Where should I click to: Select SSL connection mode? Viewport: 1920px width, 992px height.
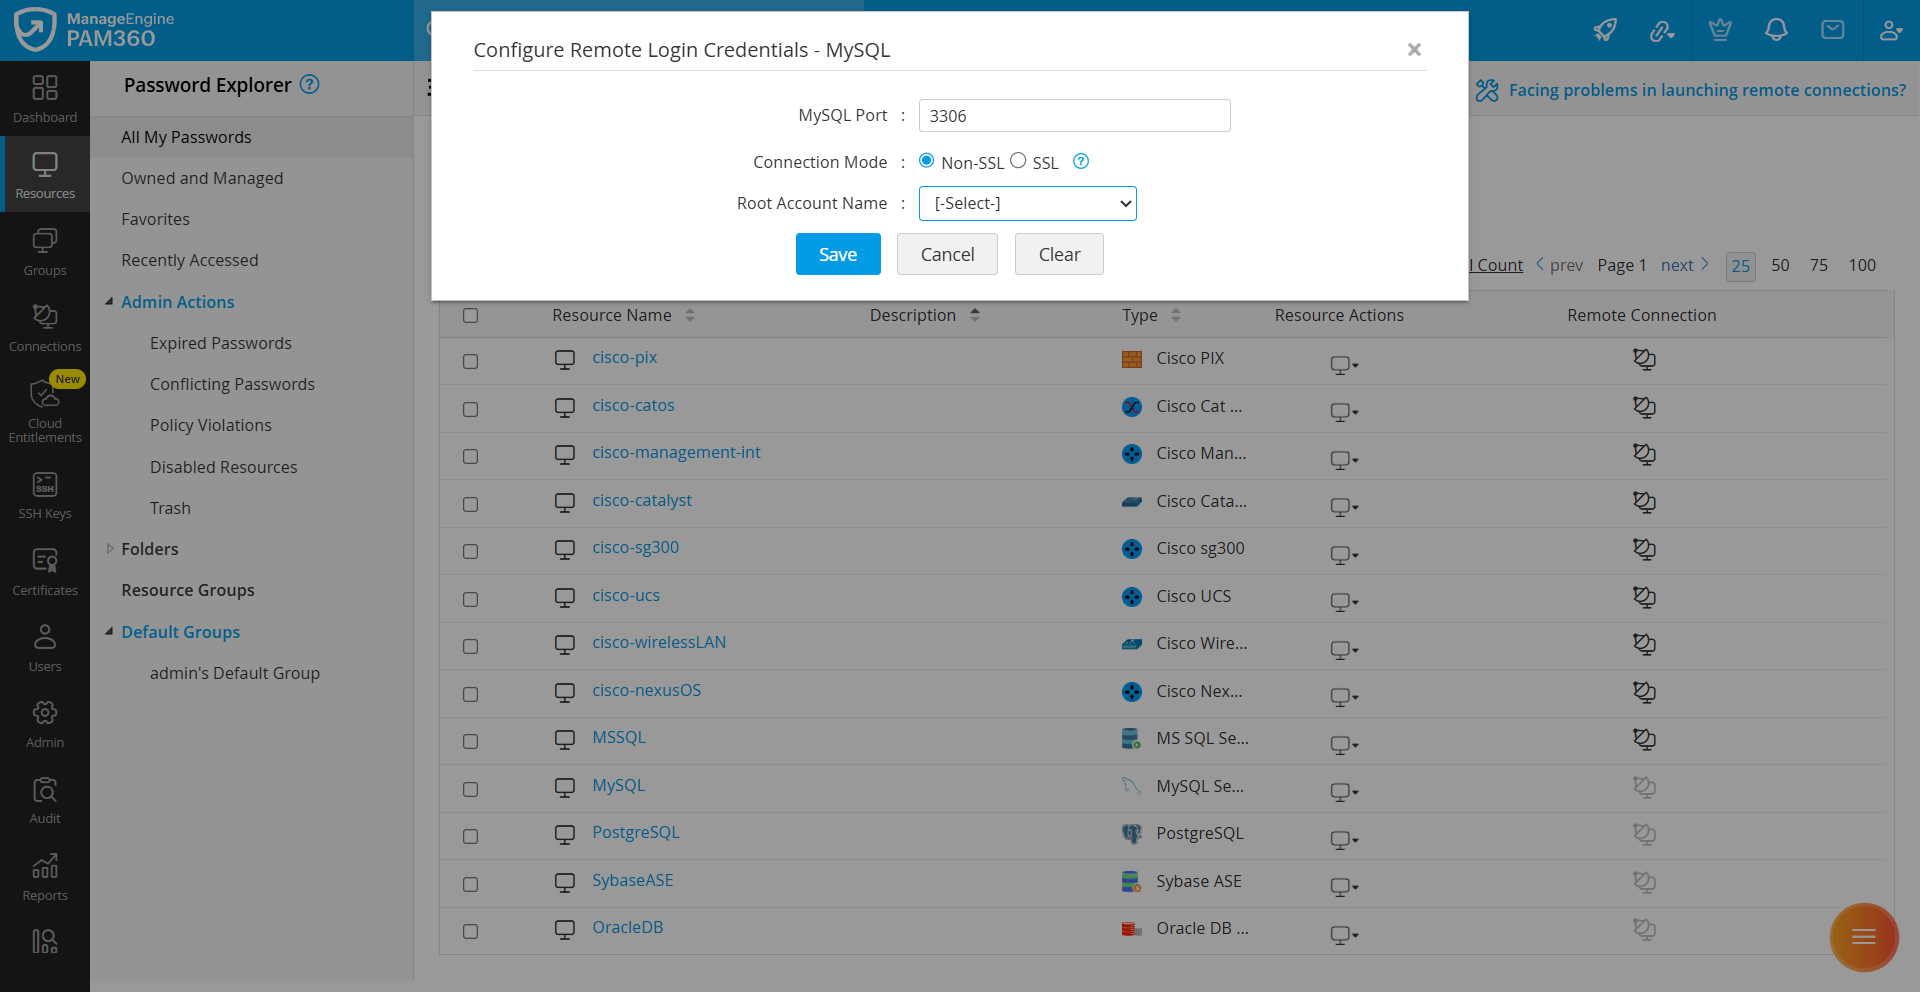coord(1018,161)
